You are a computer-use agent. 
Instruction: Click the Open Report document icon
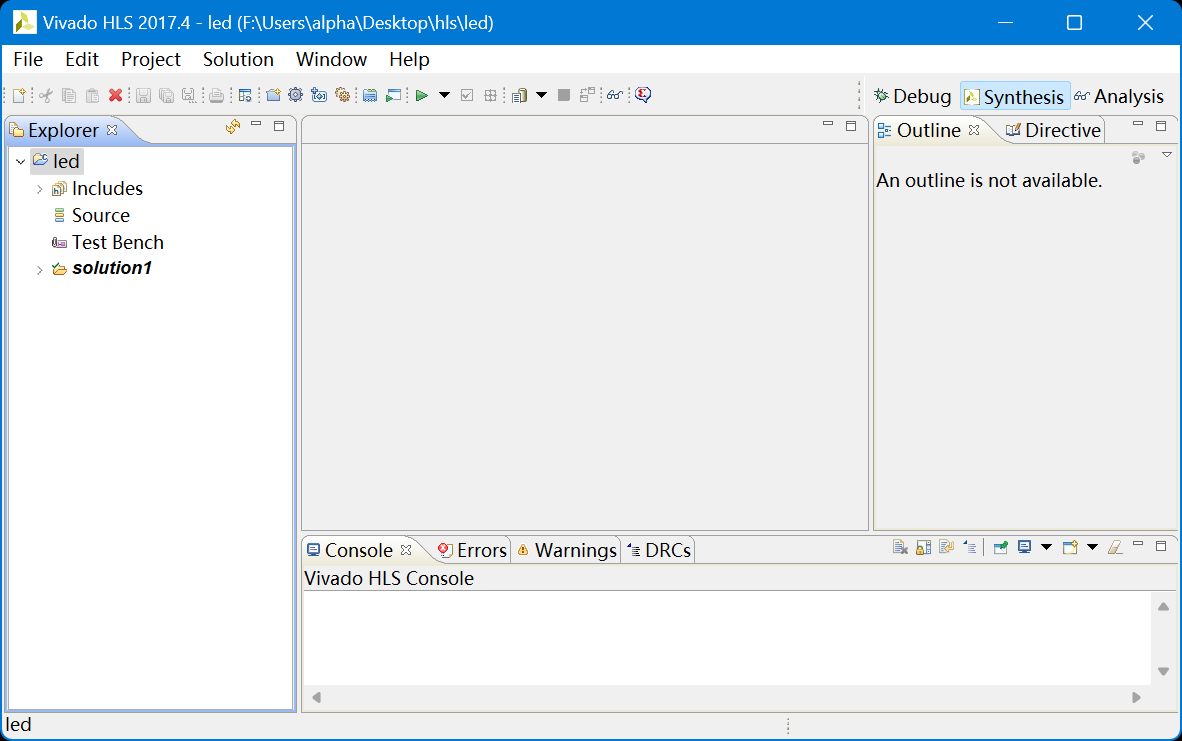click(519, 95)
